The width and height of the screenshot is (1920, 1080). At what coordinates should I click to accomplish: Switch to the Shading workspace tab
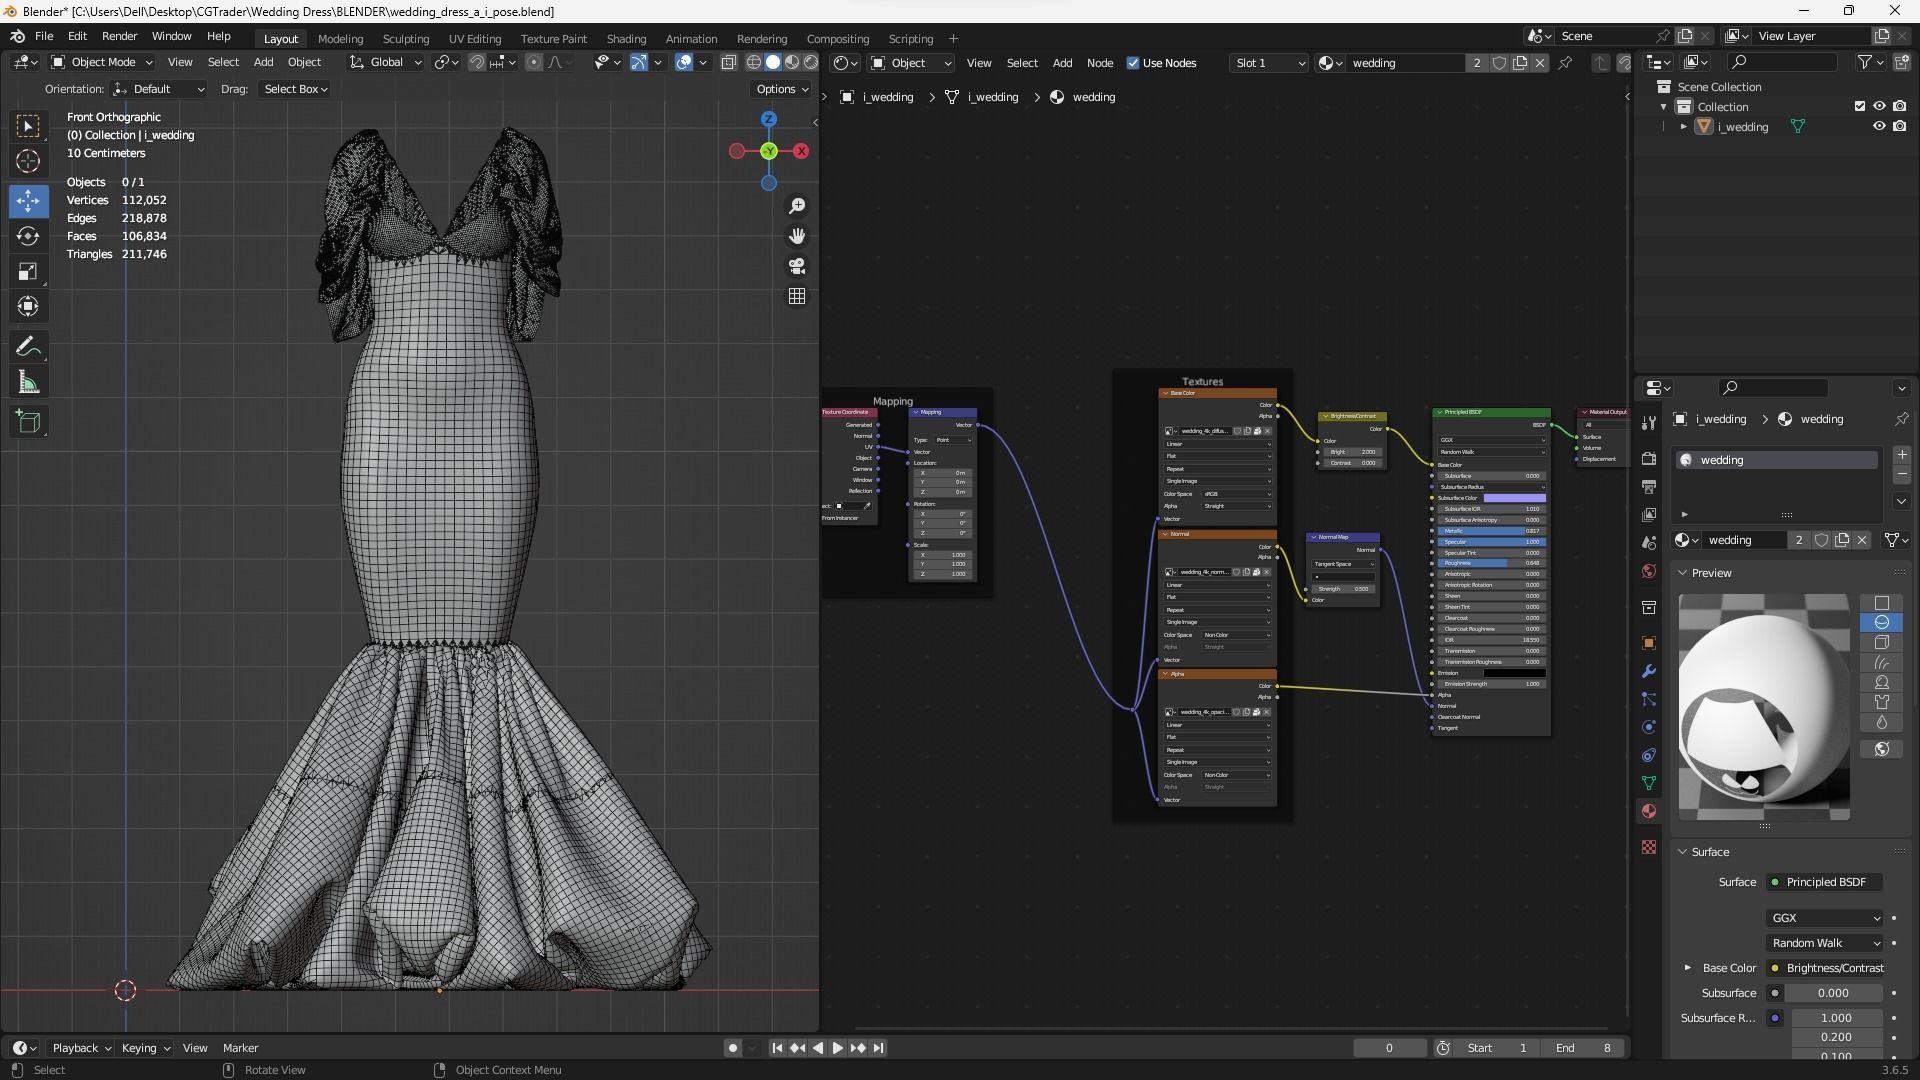click(x=626, y=39)
